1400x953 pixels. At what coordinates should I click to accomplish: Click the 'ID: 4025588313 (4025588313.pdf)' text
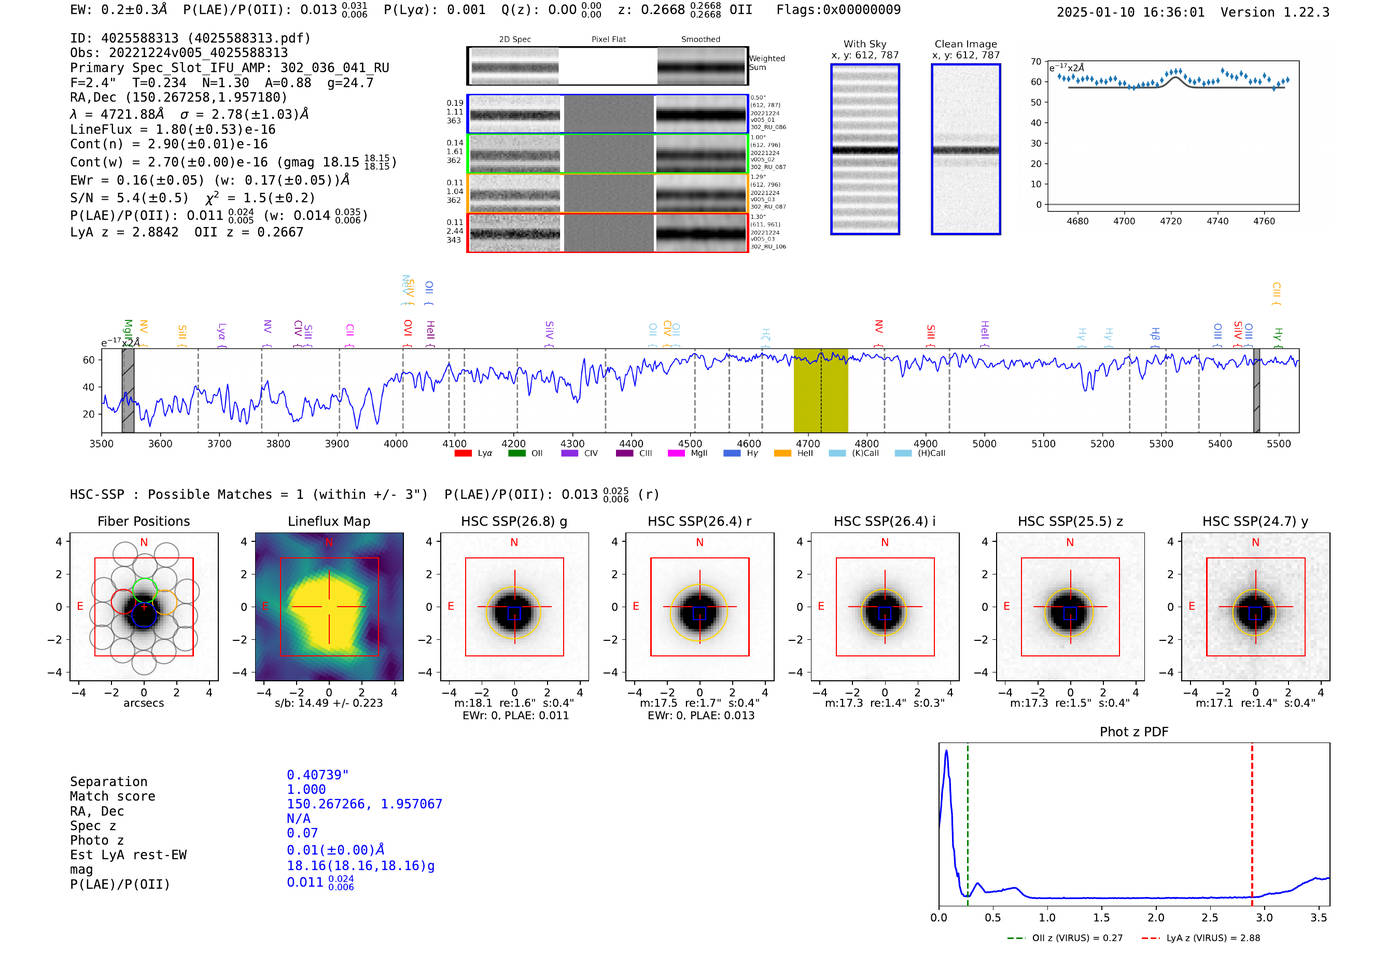coord(190,38)
